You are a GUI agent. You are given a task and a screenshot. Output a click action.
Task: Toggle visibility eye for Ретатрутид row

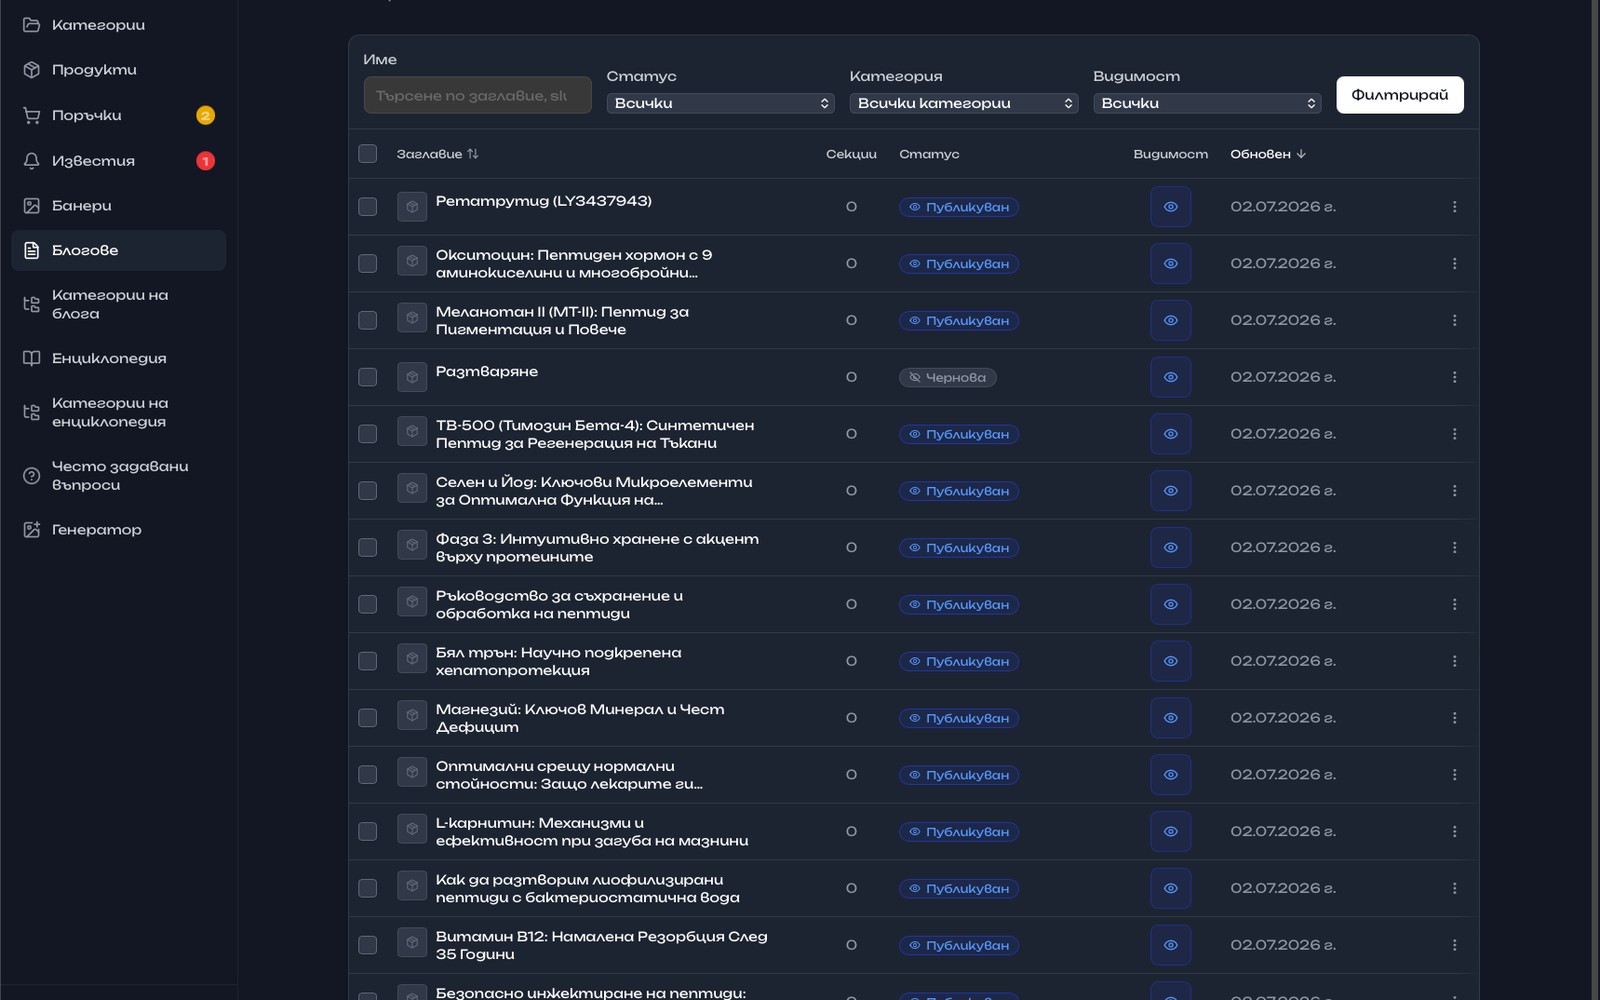click(1170, 207)
